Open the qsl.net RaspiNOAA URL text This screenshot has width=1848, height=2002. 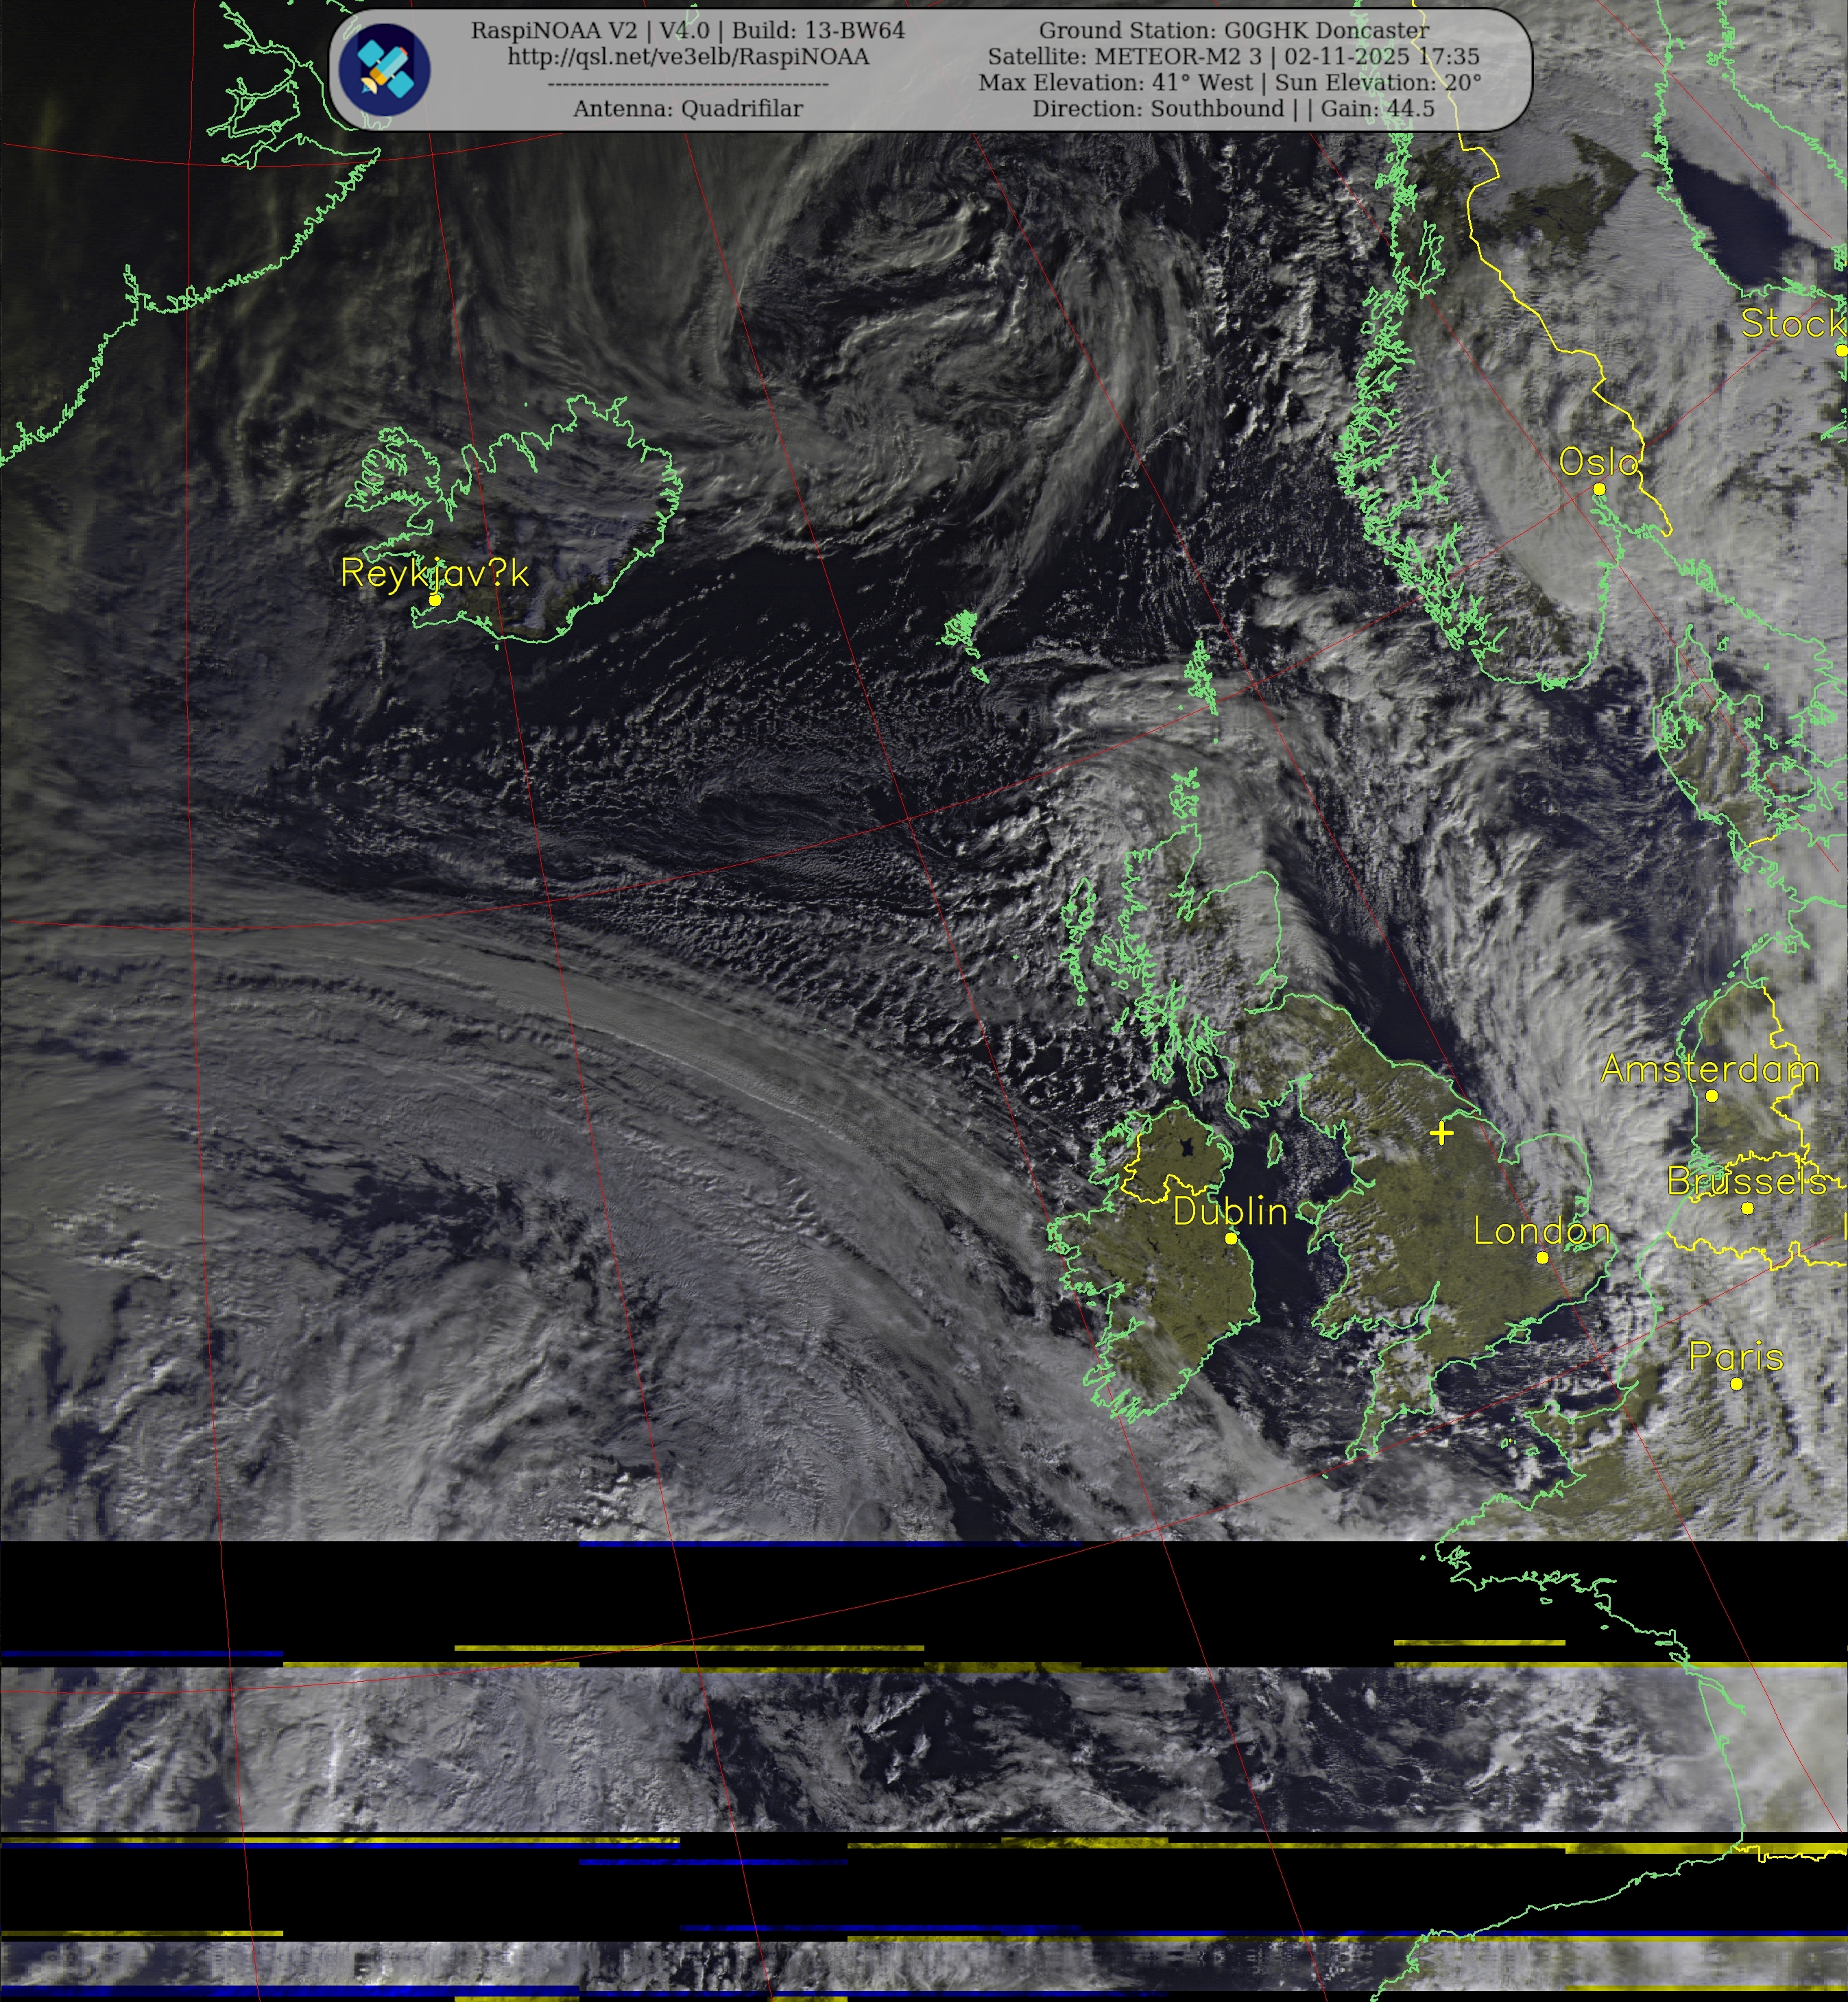coord(688,57)
